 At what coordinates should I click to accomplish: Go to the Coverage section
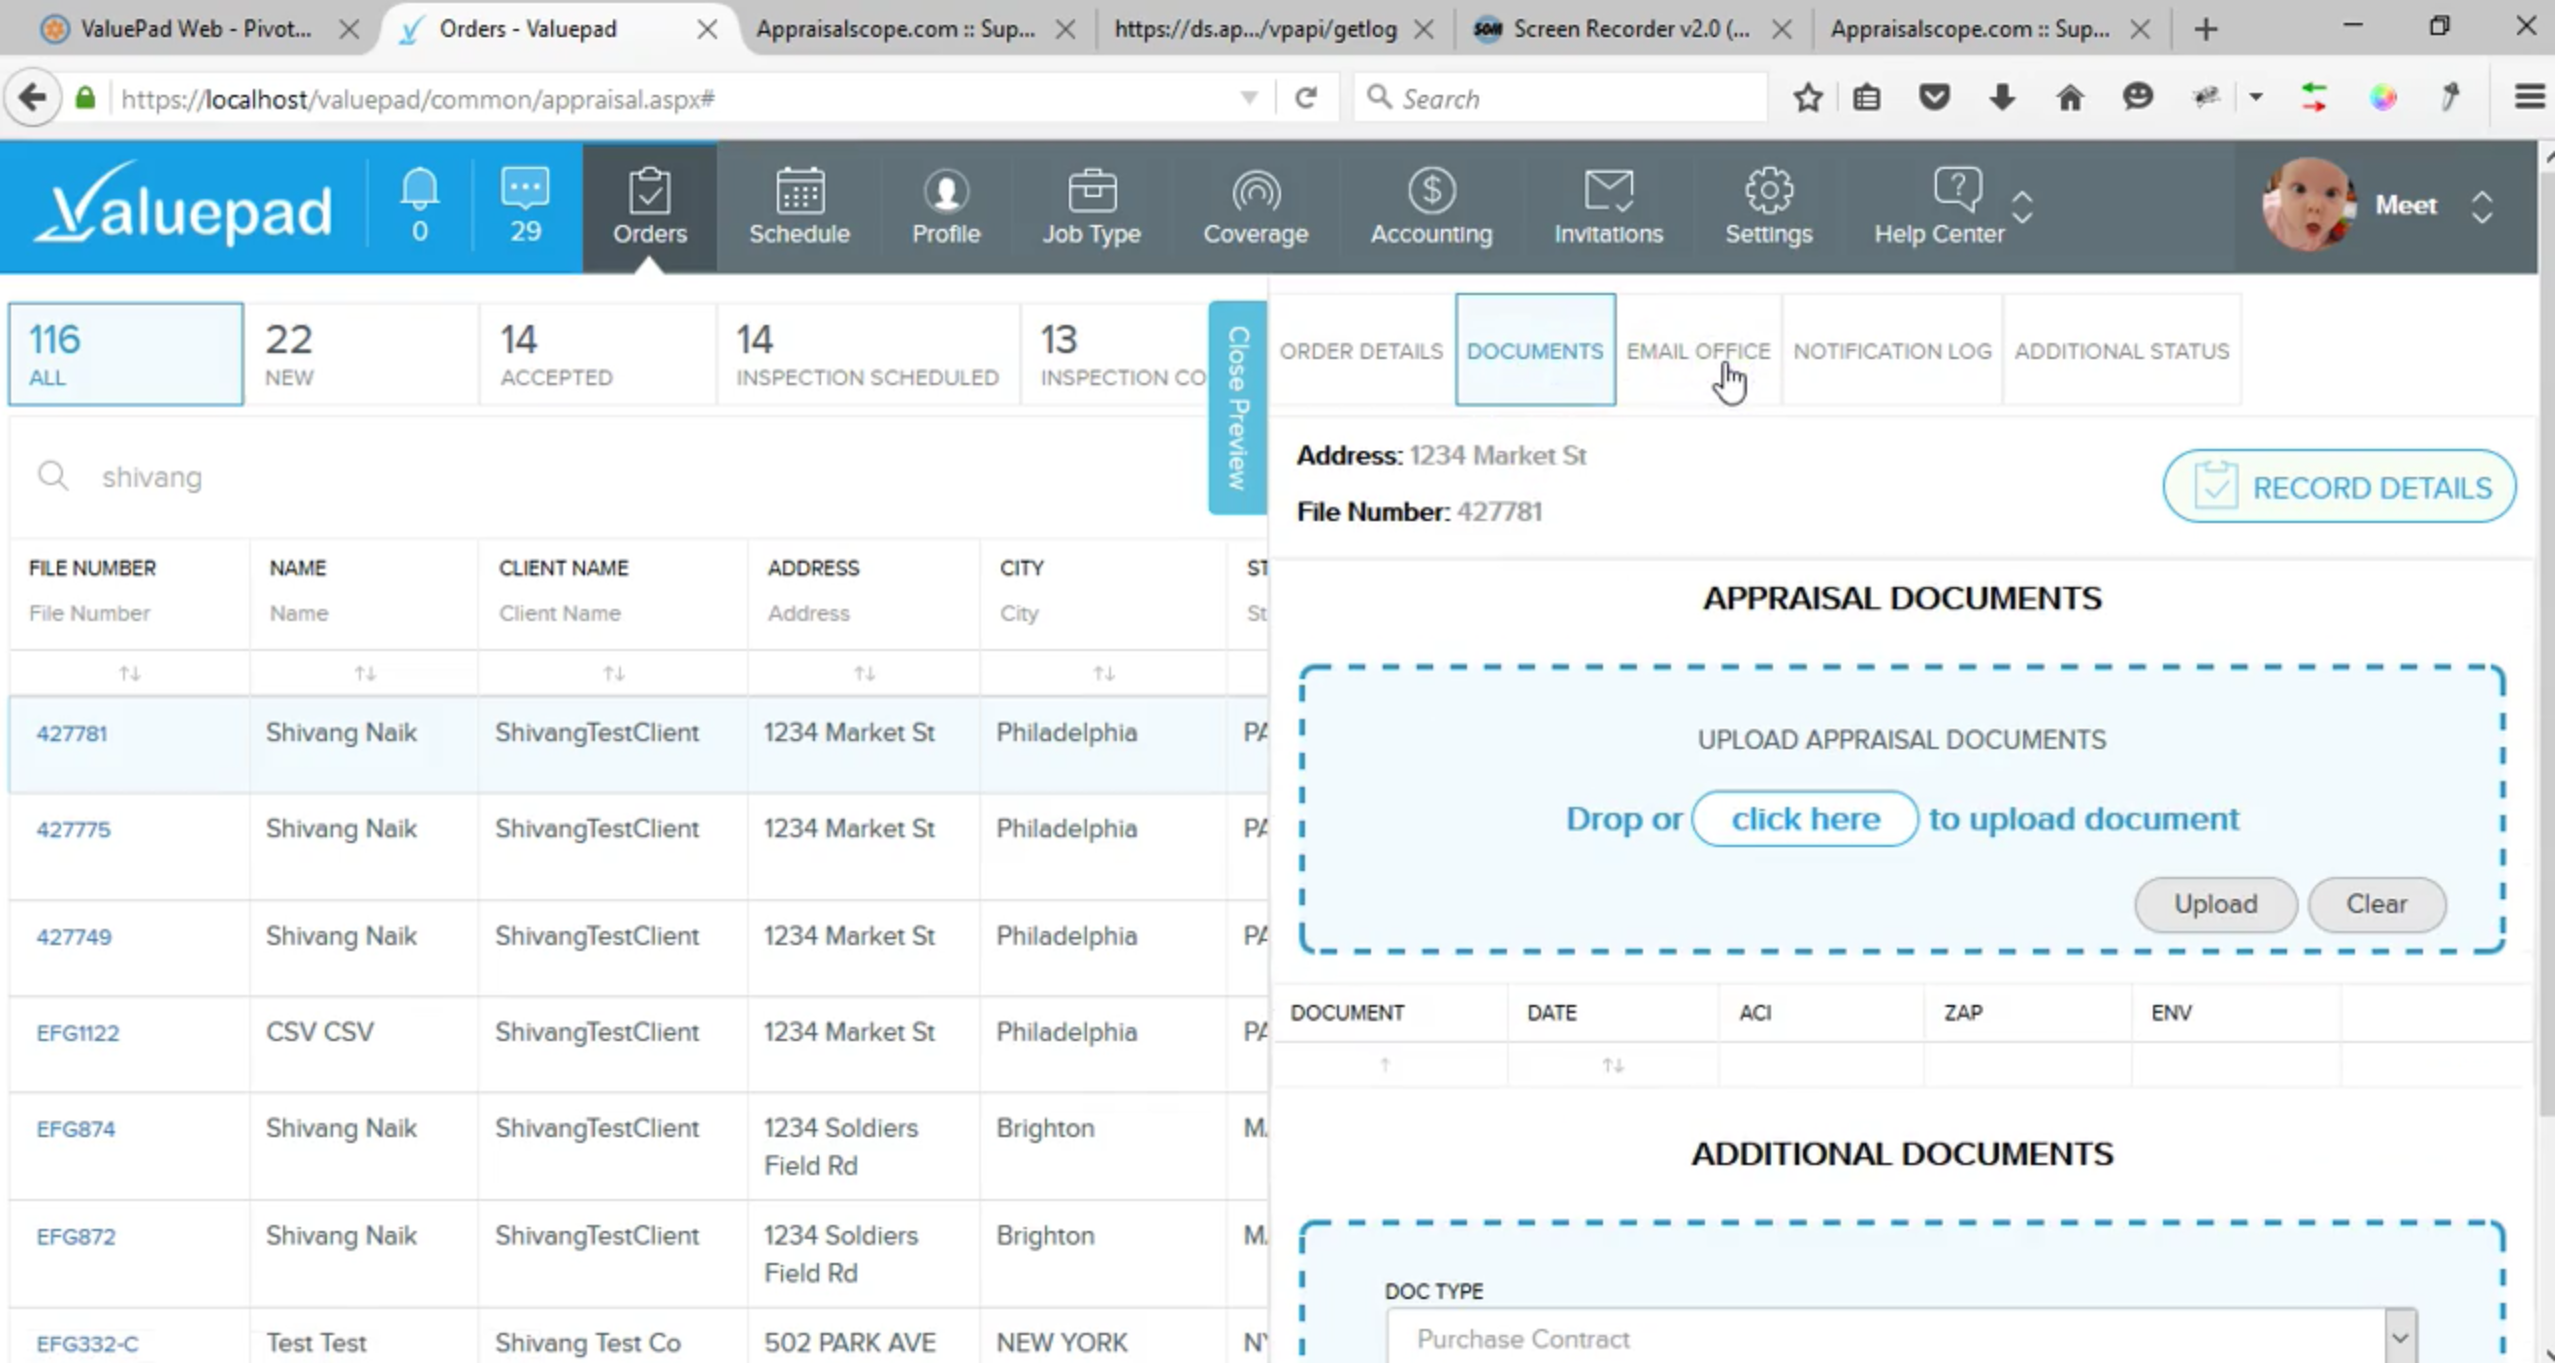[1255, 207]
